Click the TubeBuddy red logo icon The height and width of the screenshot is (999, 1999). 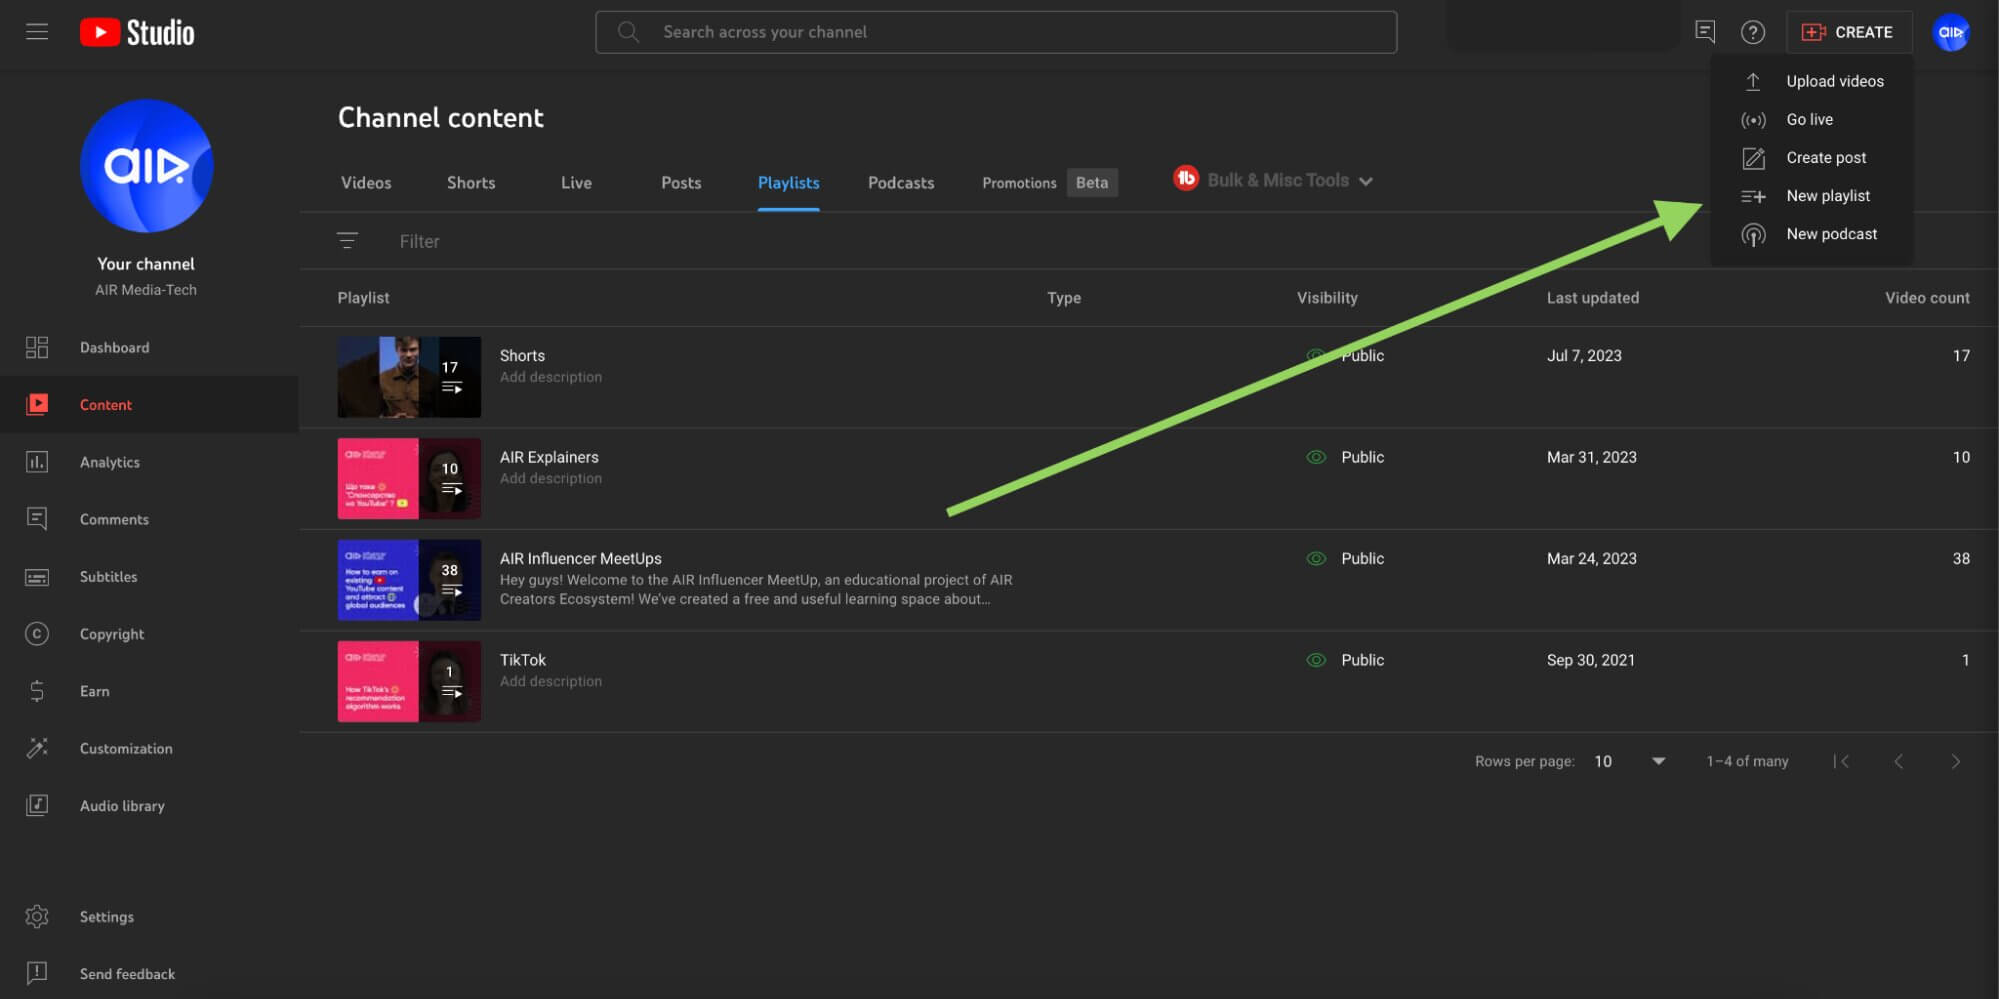pos(1186,179)
